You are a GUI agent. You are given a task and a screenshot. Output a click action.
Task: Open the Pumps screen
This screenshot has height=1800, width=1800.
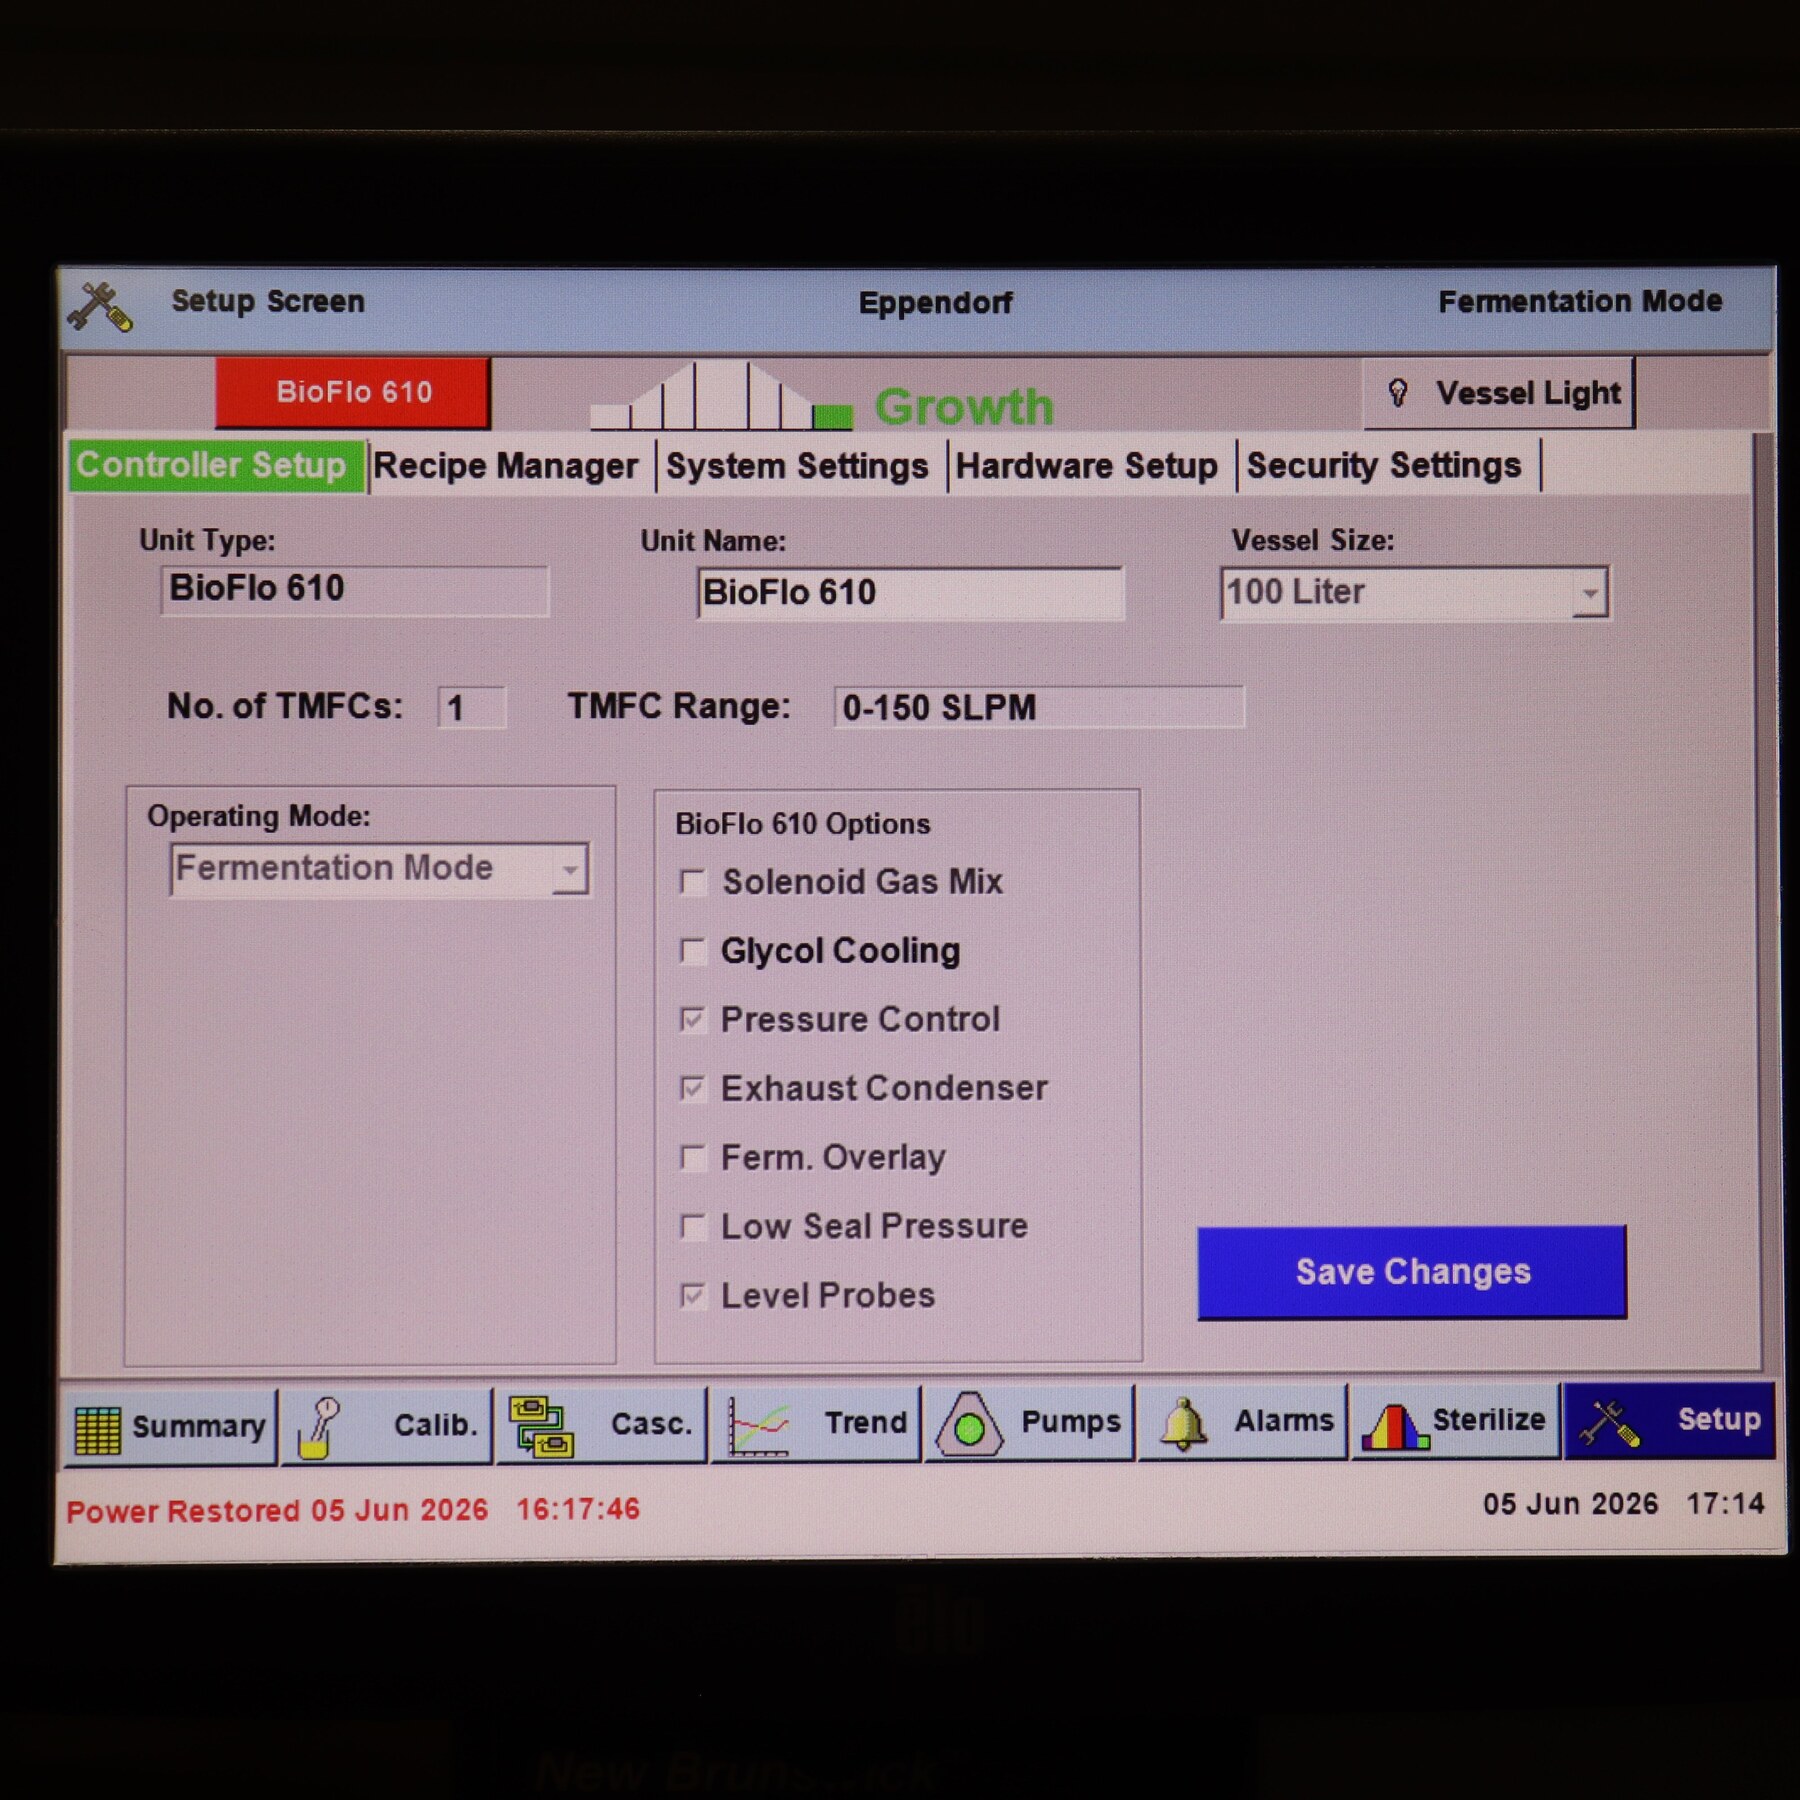point(1029,1423)
